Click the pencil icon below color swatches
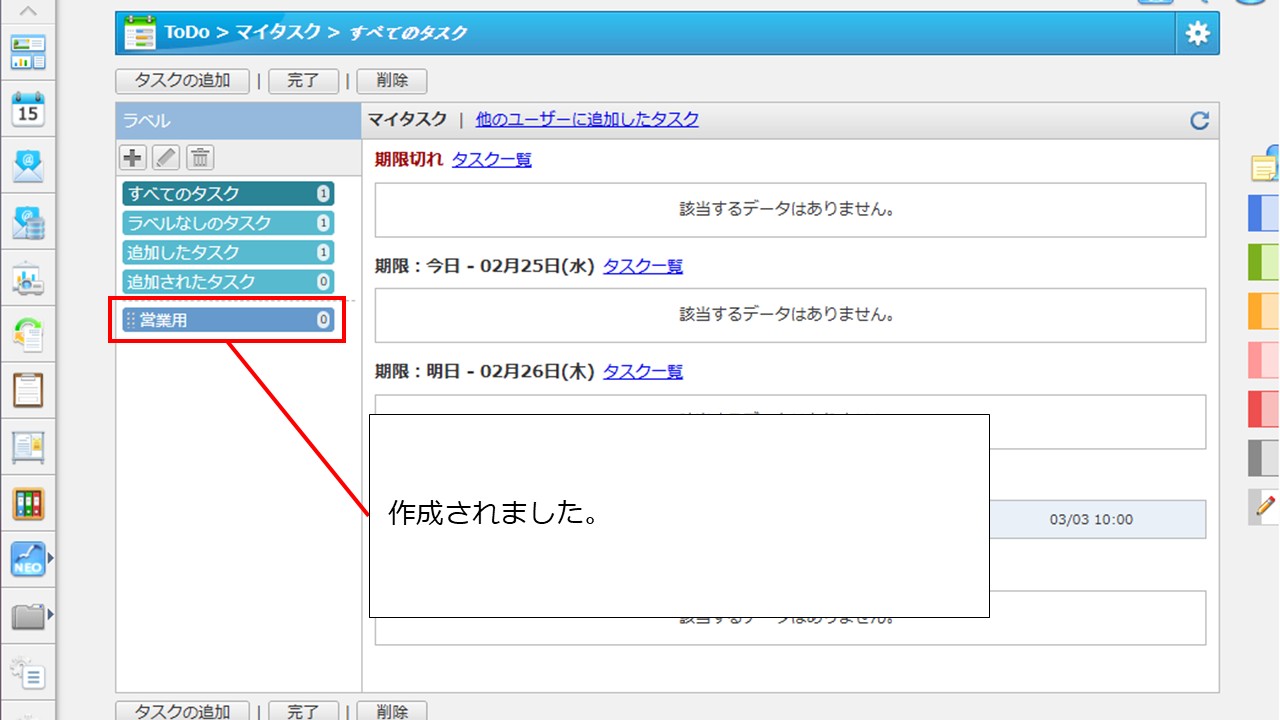The height and width of the screenshot is (720, 1280). coord(1265,507)
